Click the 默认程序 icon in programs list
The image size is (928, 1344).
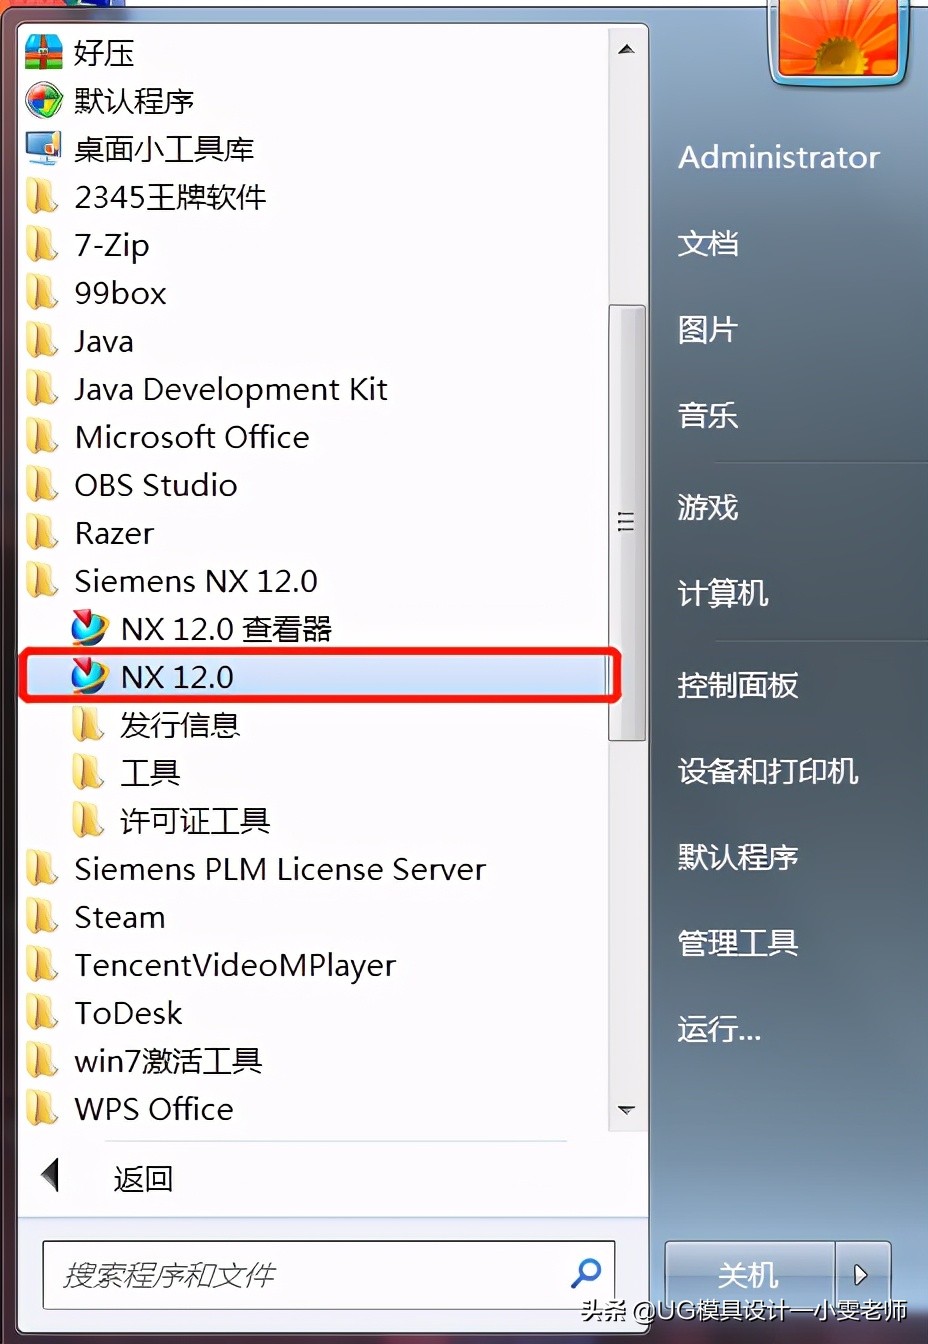point(43,100)
